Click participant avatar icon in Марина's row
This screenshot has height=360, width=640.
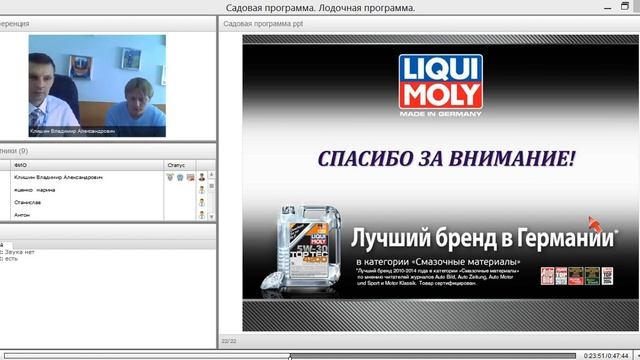[202, 190]
